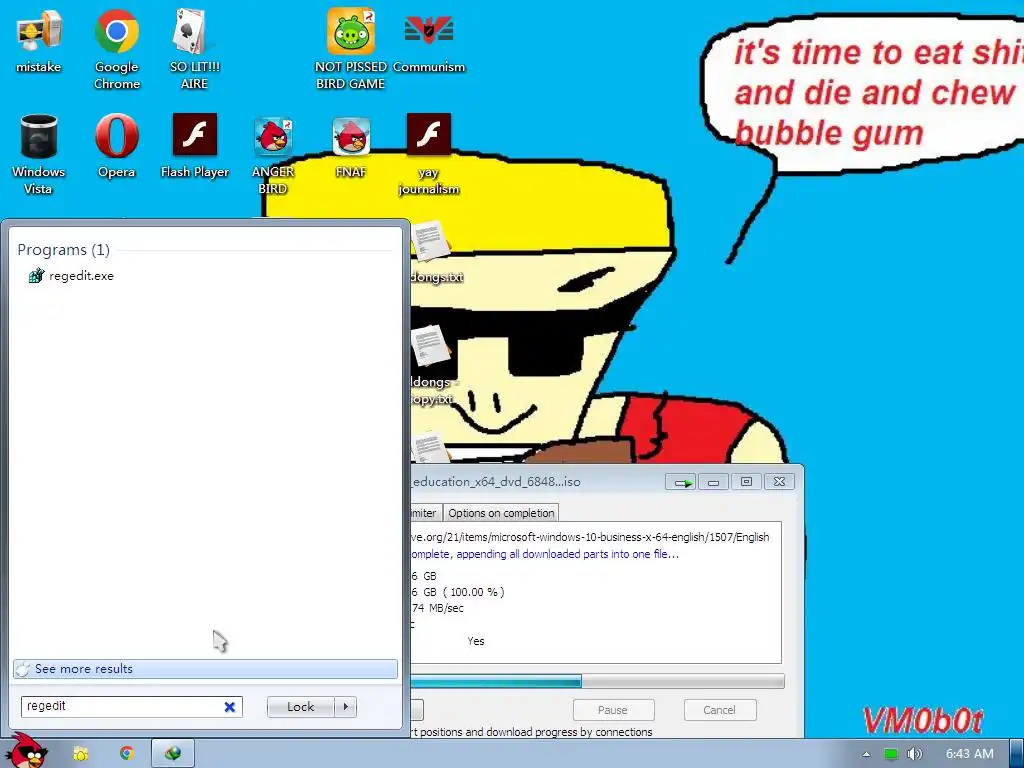Select the 'dongs - Copy.txt' desktop file

434,364
